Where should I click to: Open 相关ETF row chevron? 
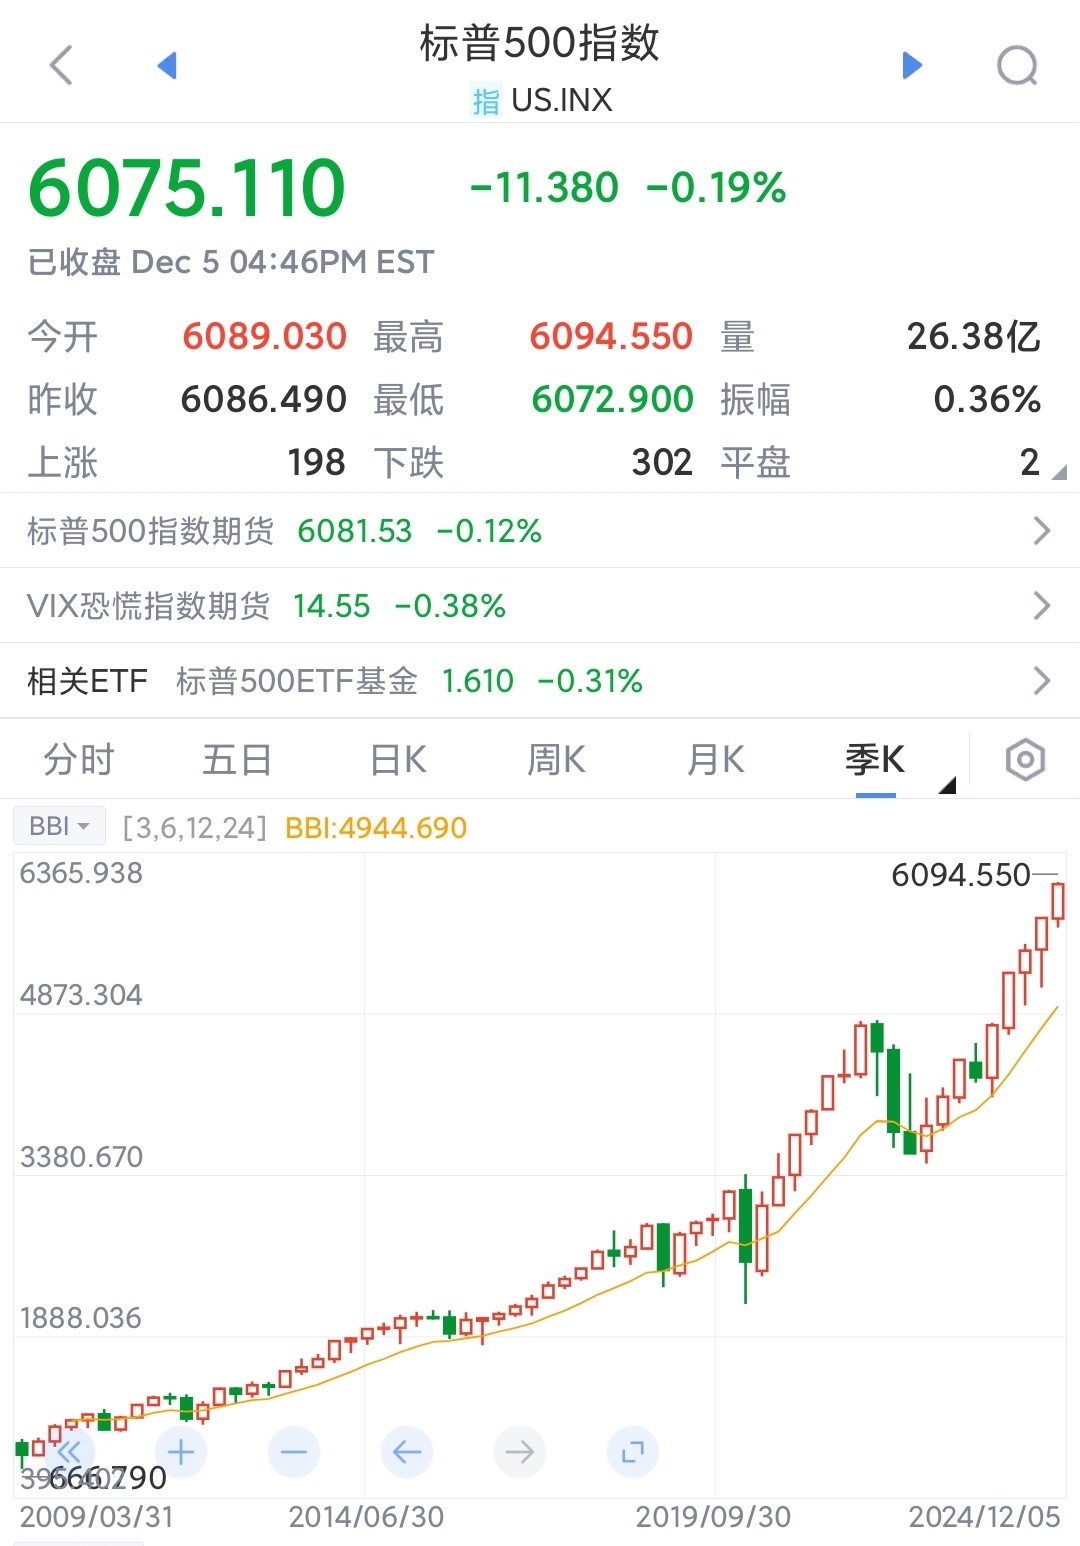pyautogui.click(x=1042, y=681)
